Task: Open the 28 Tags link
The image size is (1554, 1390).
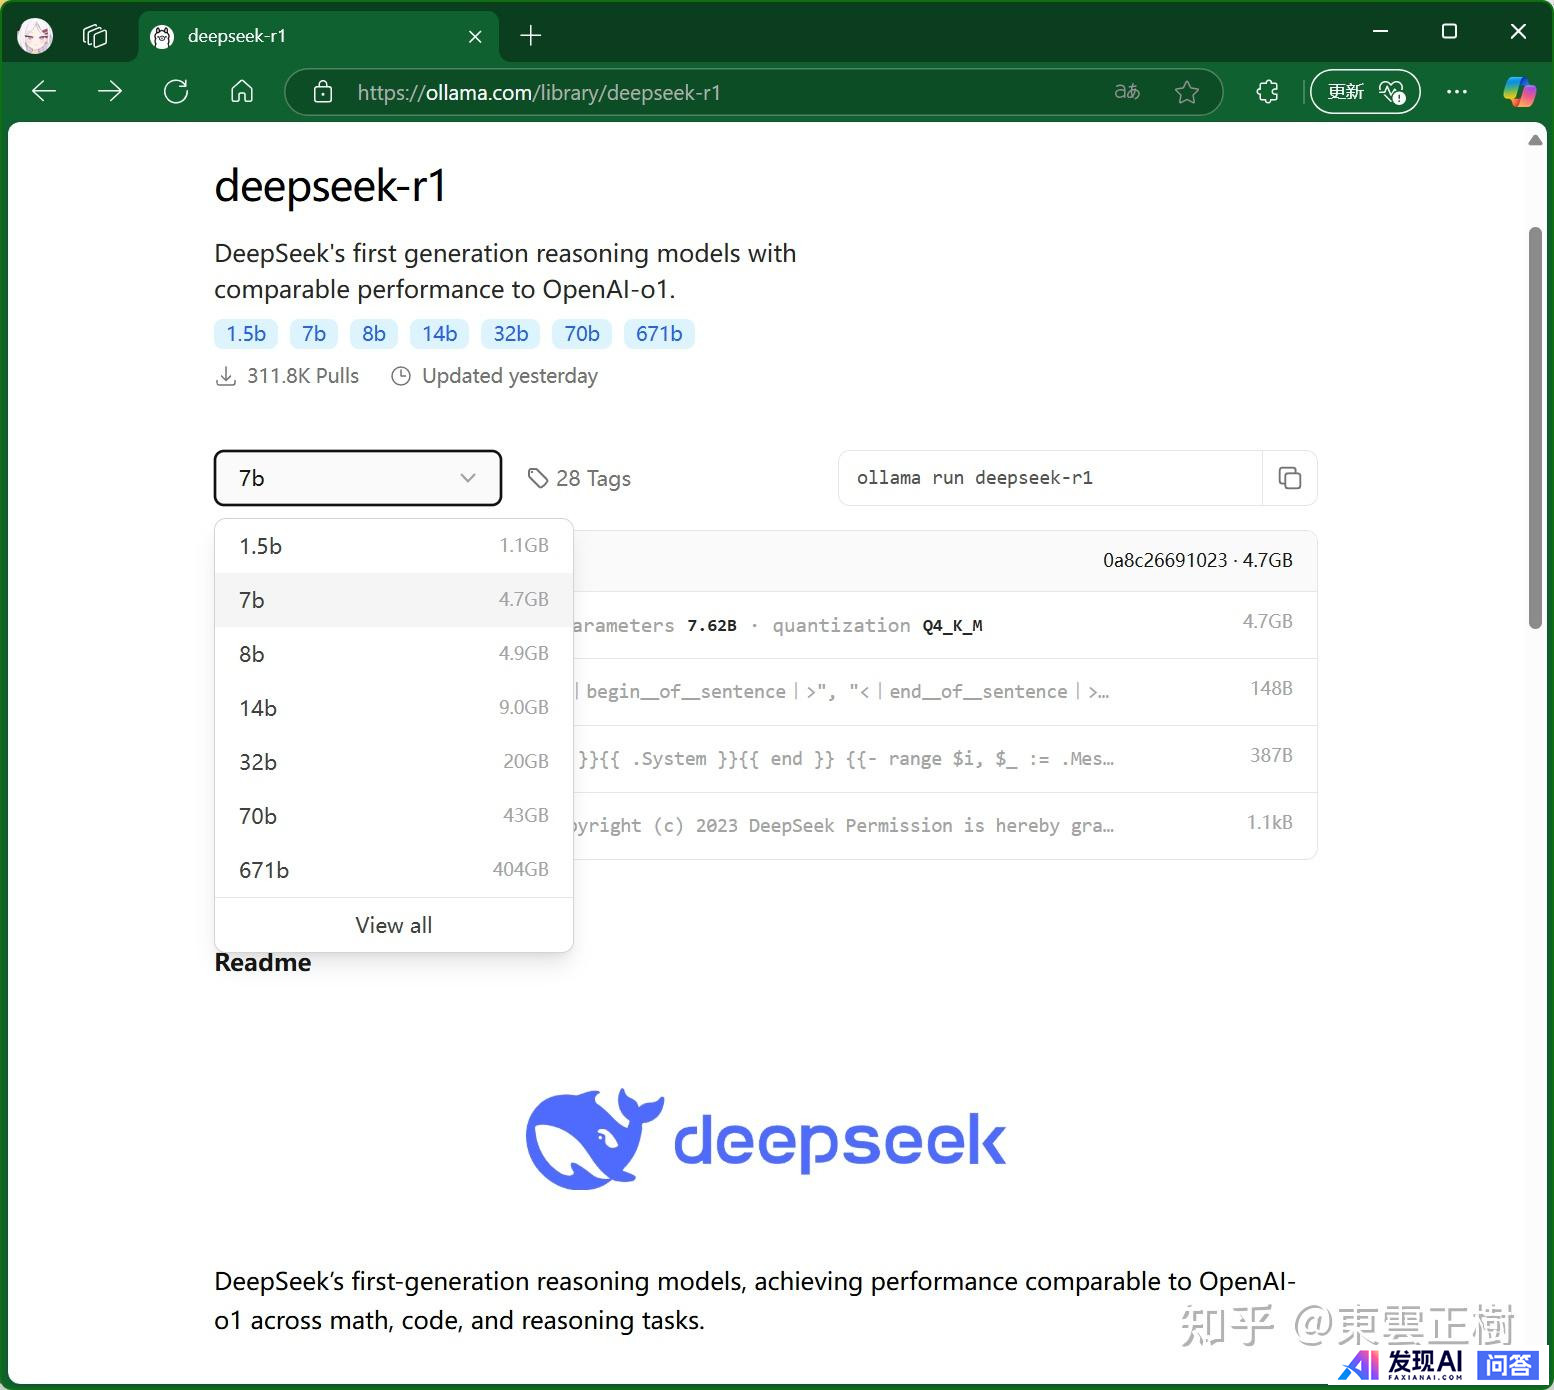Action: coord(580,478)
